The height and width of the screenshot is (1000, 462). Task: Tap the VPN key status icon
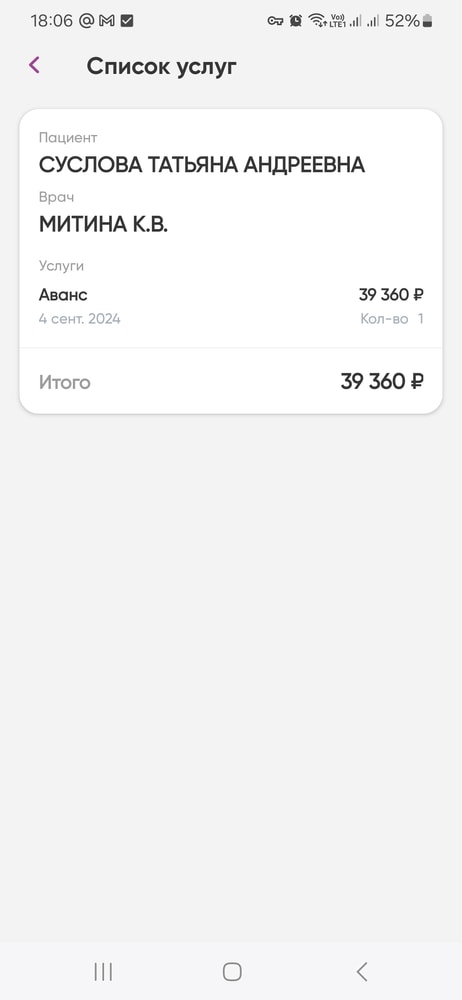point(275,21)
